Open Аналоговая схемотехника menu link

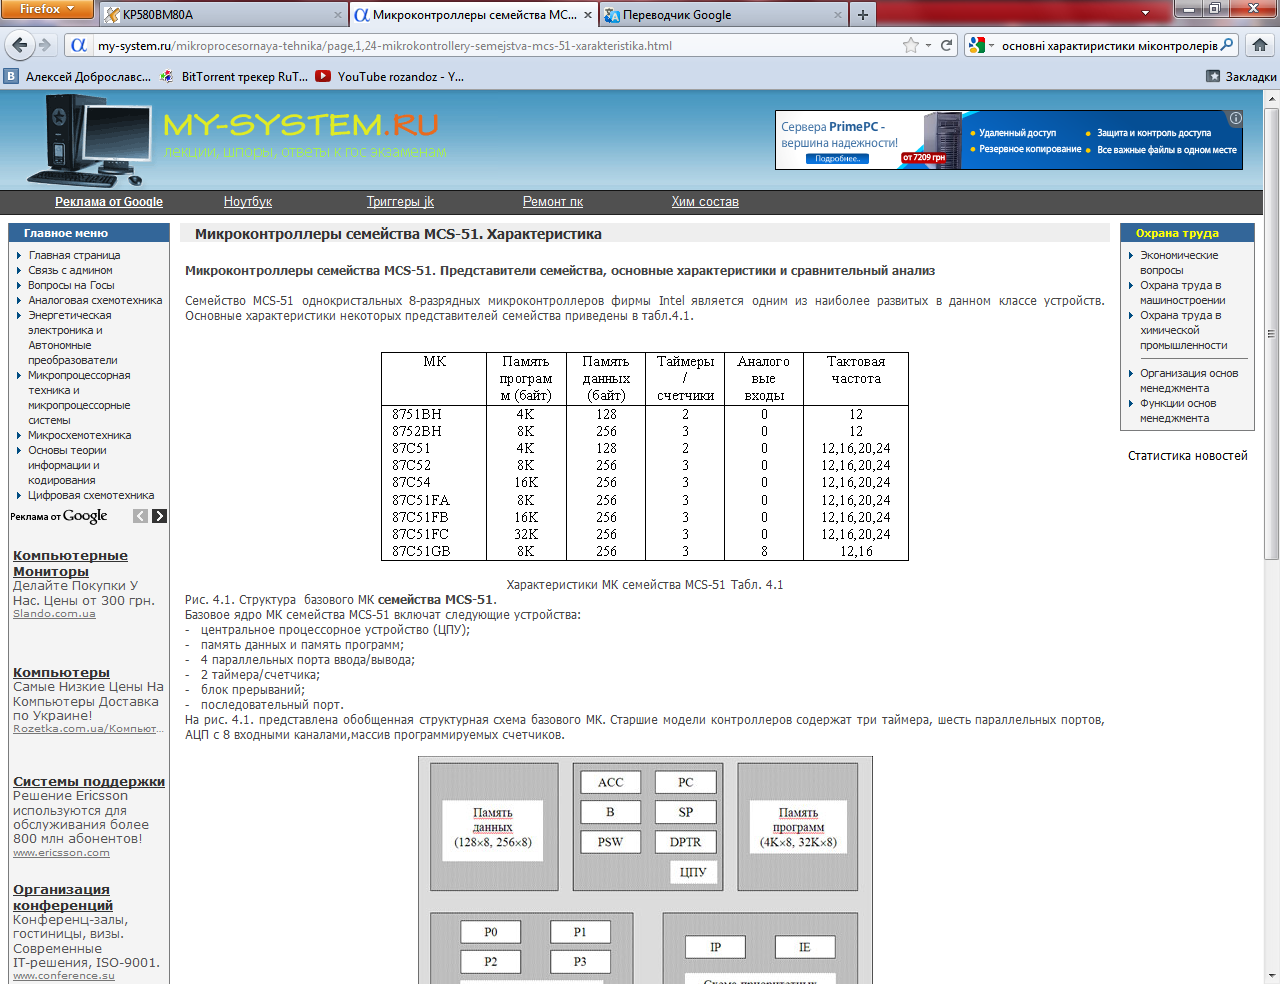tap(95, 300)
